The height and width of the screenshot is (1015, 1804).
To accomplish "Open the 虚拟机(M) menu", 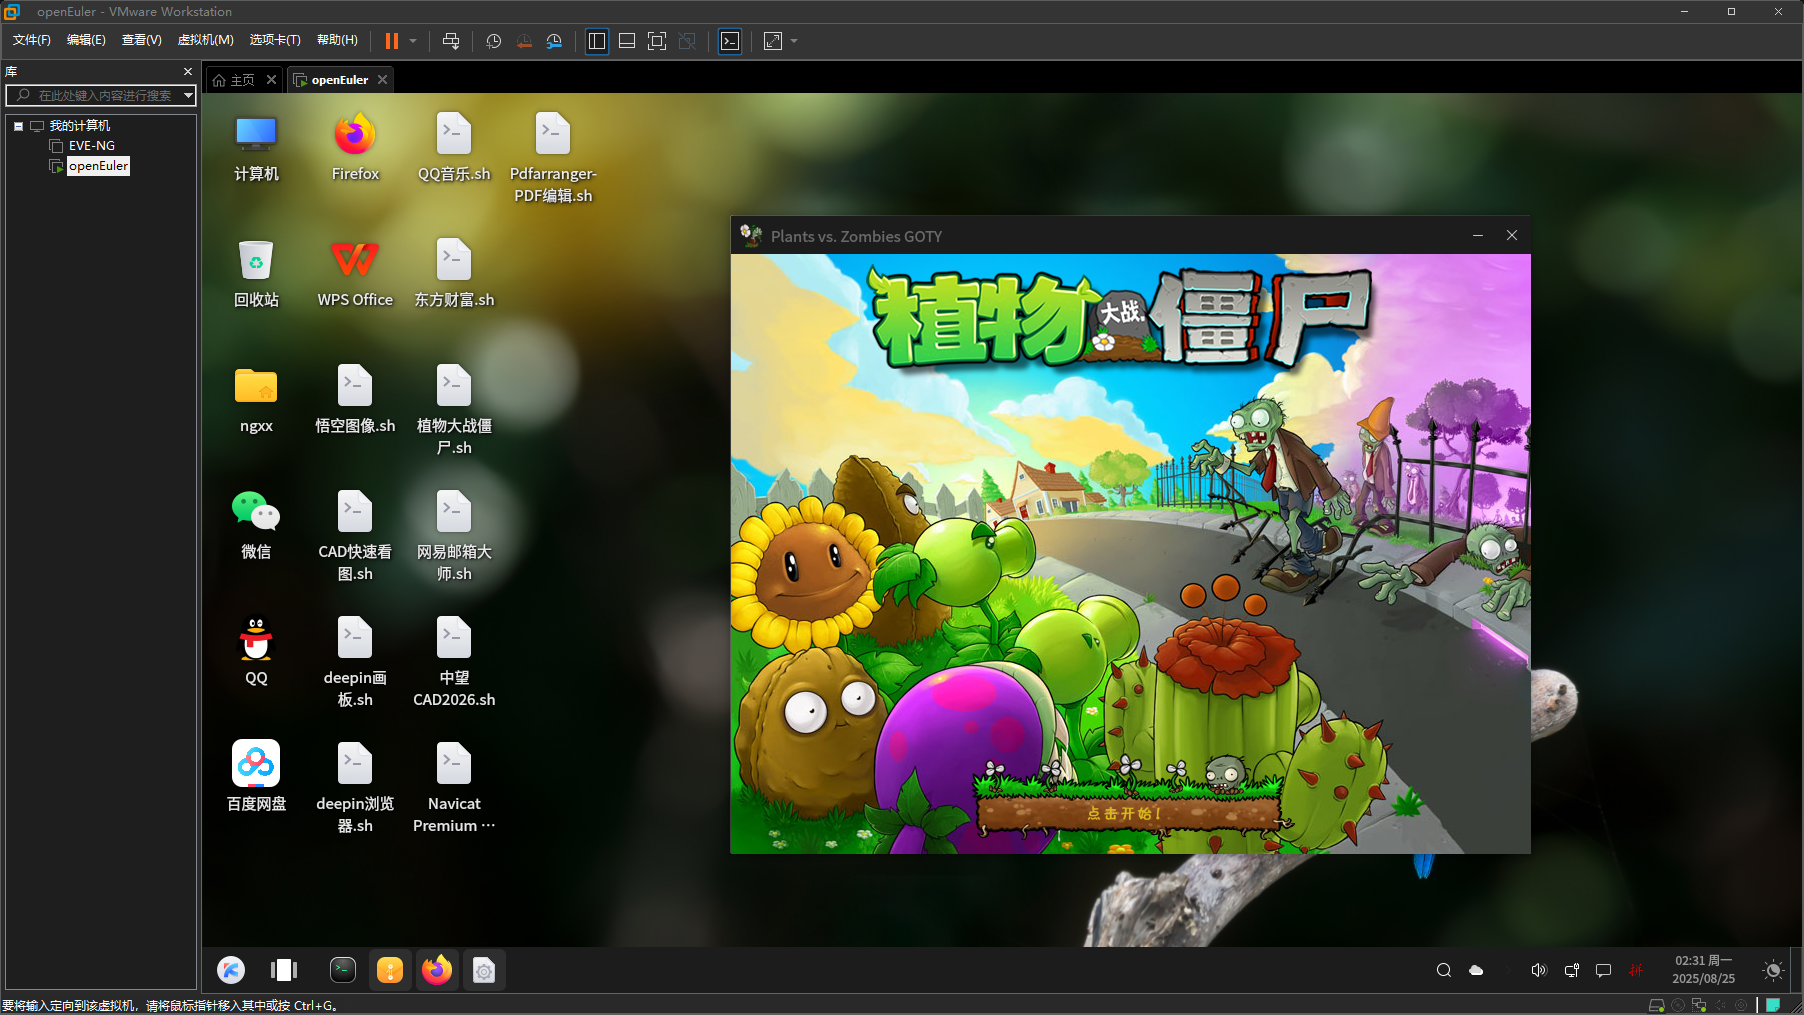I will click(x=205, y=40).
